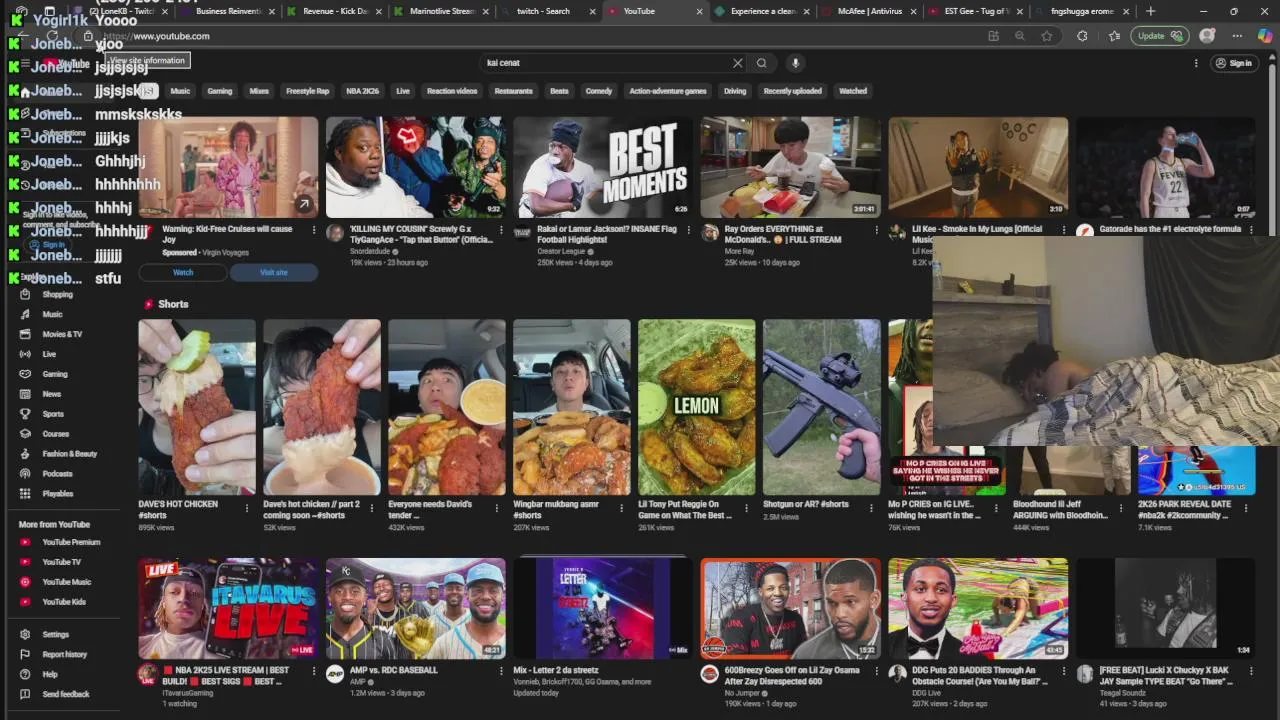Go to Sports in the sidebar
This screenshot has width=1280, height=720.
tap(53, 414)
